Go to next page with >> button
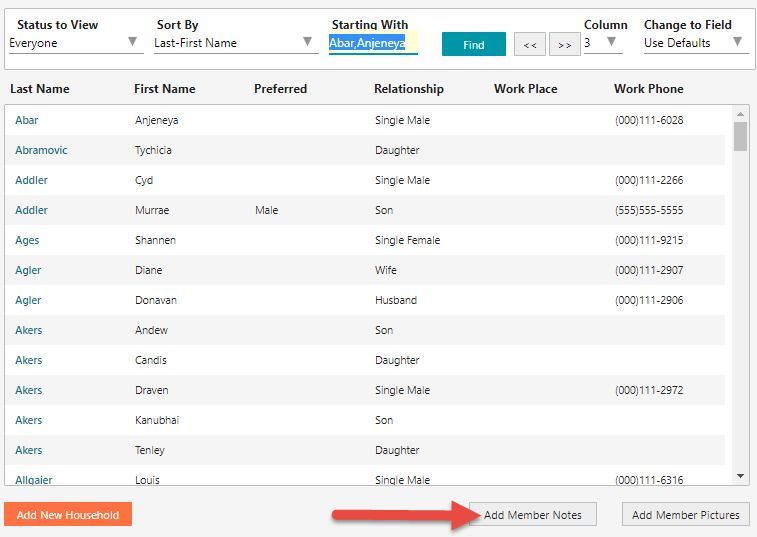 (564, 45)
